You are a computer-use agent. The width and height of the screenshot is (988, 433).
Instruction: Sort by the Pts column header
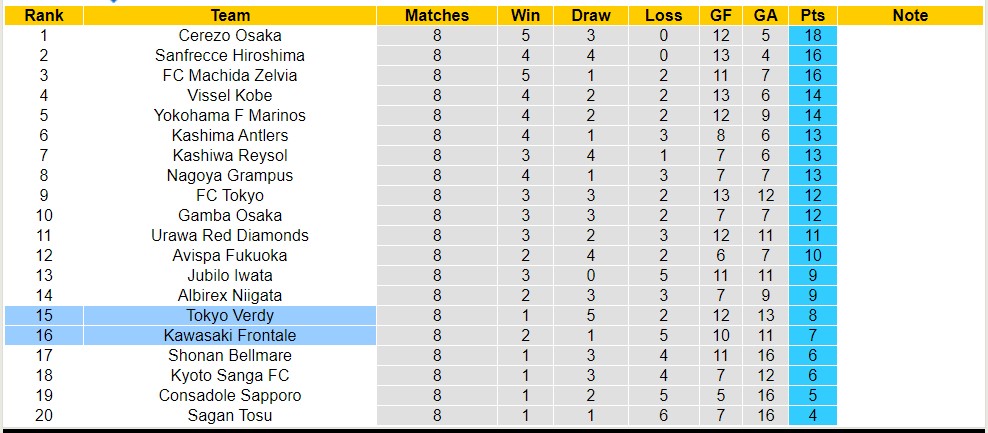coord(812,15)
